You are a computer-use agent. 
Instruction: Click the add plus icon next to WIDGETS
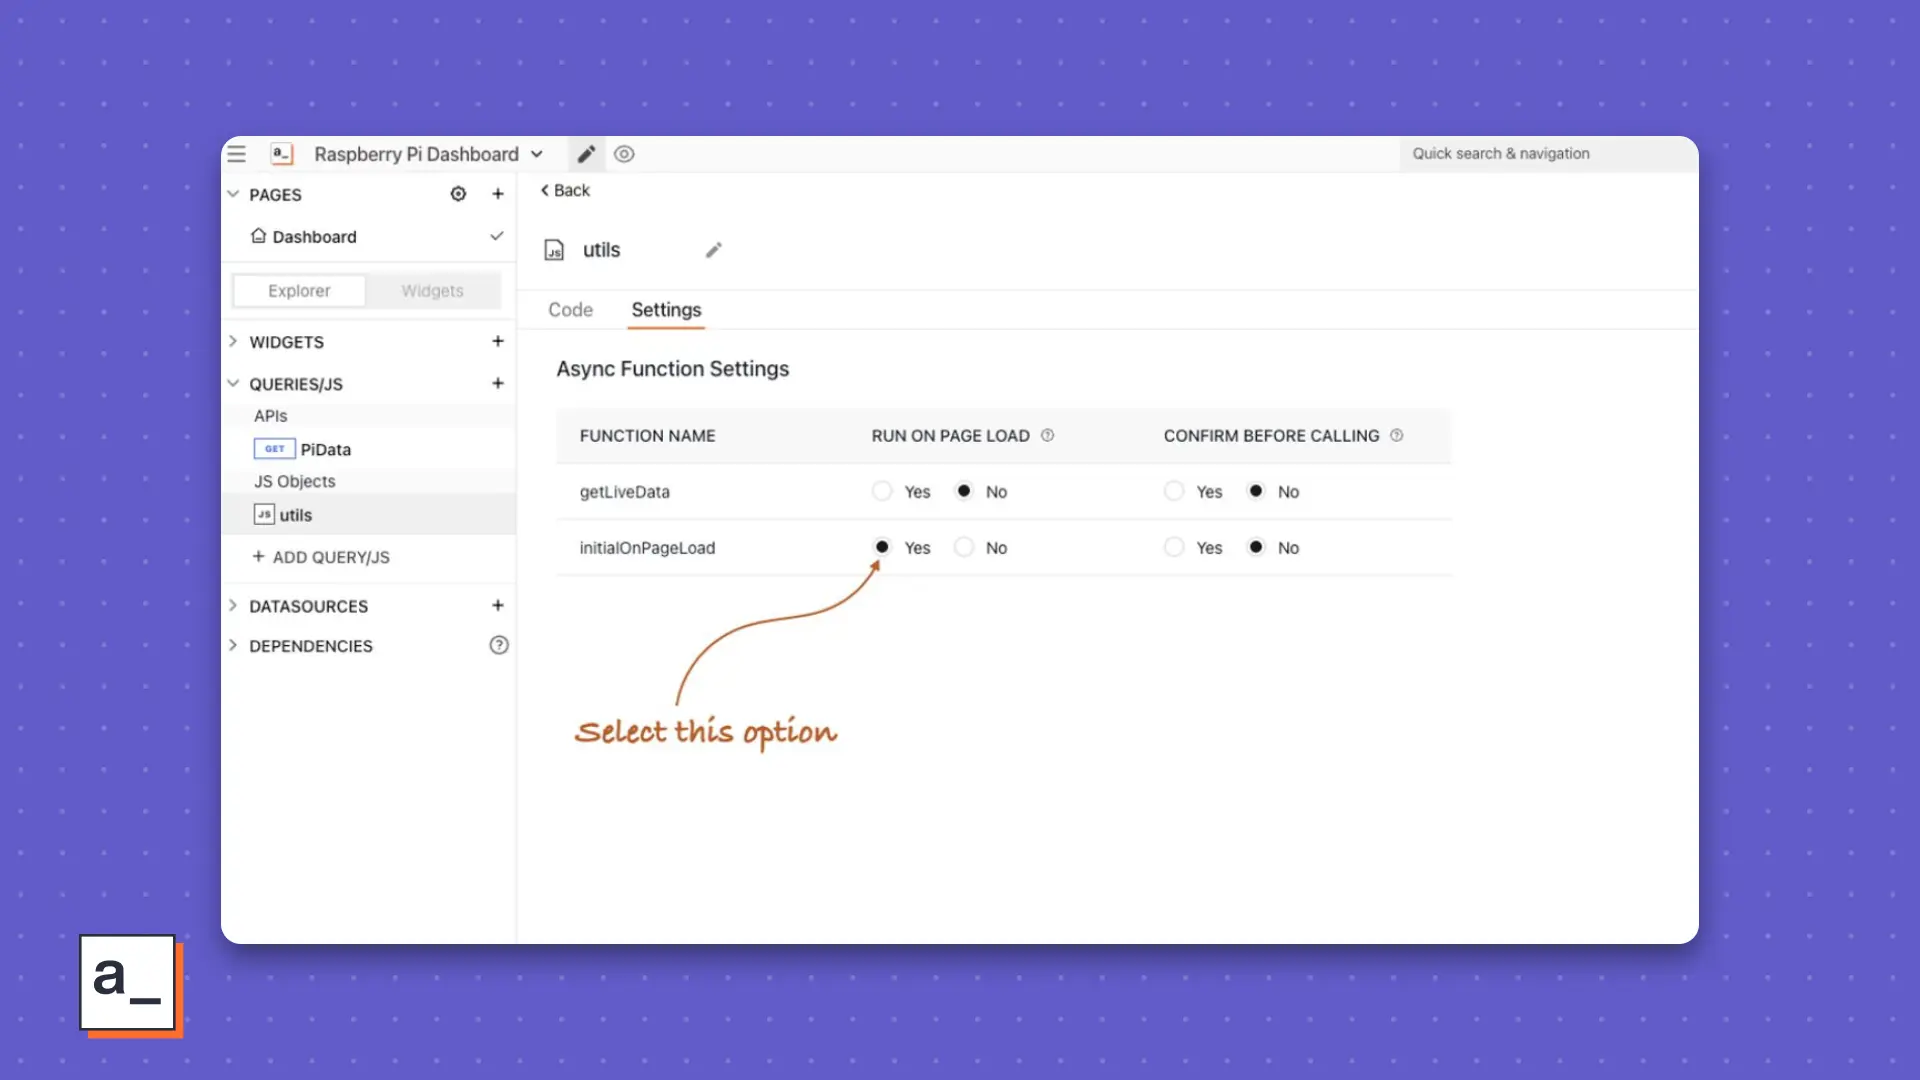click(497, 340)
